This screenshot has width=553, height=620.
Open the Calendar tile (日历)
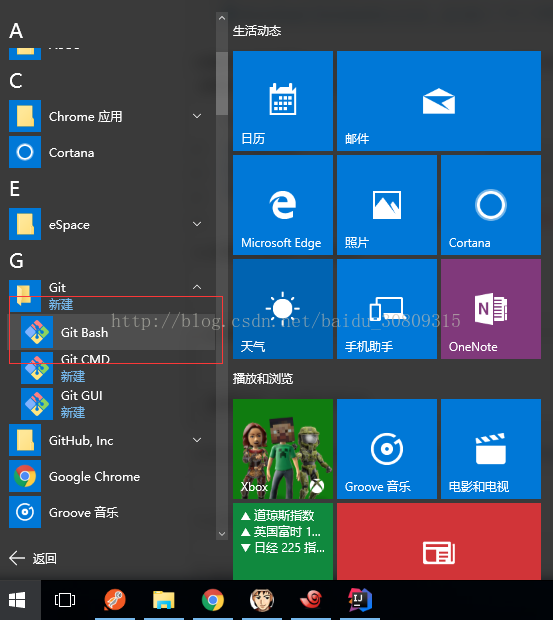pyautogui.click(x=283, y=101)
